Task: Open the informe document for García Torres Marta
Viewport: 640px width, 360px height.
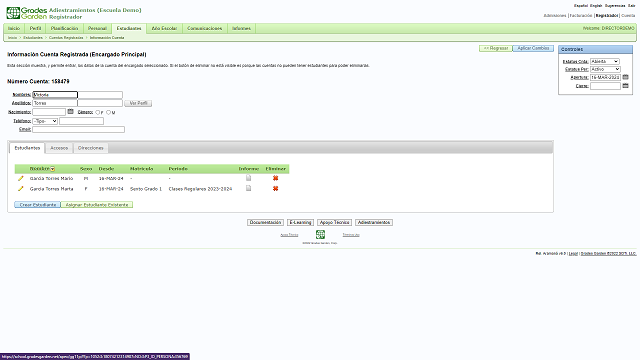Action: pyautogui.click(x=249, y=188)
